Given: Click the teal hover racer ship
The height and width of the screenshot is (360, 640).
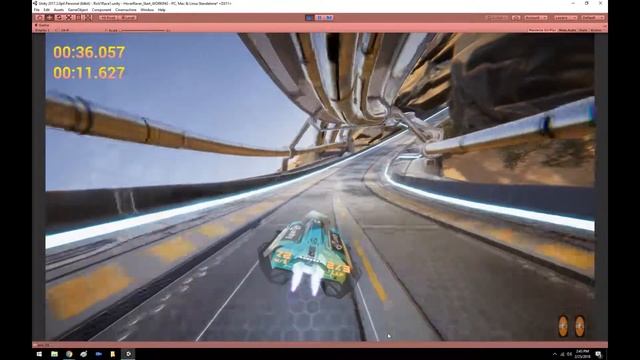Looking at the screenshot, I should click(309, 253).
